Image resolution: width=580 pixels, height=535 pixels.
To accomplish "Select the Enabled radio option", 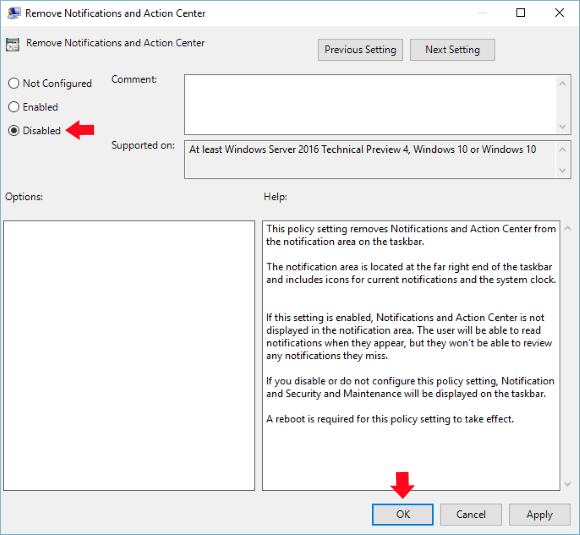I will click(14, 107).
